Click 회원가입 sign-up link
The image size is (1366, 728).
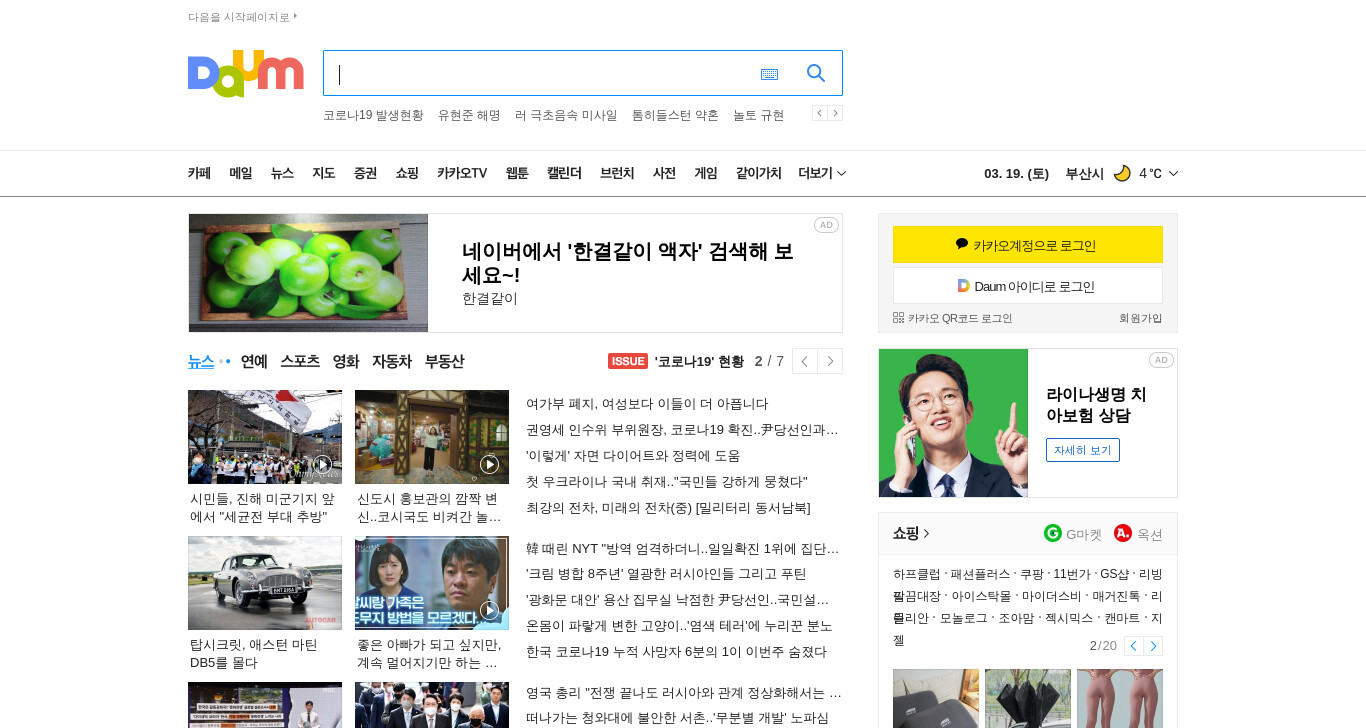pyautogui.click(x=1141, y=318)
